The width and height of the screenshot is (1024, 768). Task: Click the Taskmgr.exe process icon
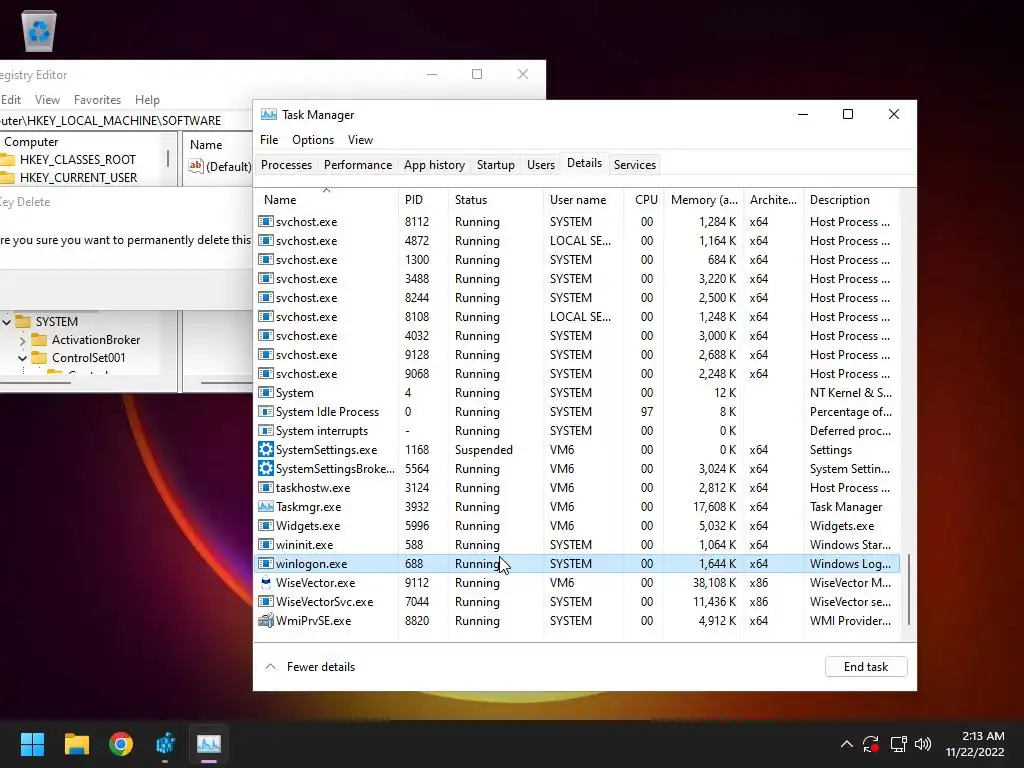[265, 506]
